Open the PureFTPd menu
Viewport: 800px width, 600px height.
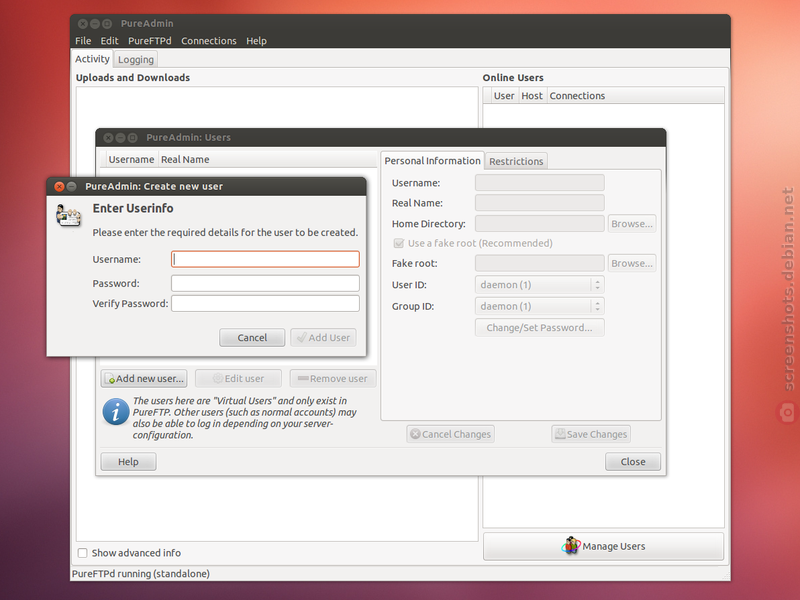pyautogui.click(x=149, y=41)
